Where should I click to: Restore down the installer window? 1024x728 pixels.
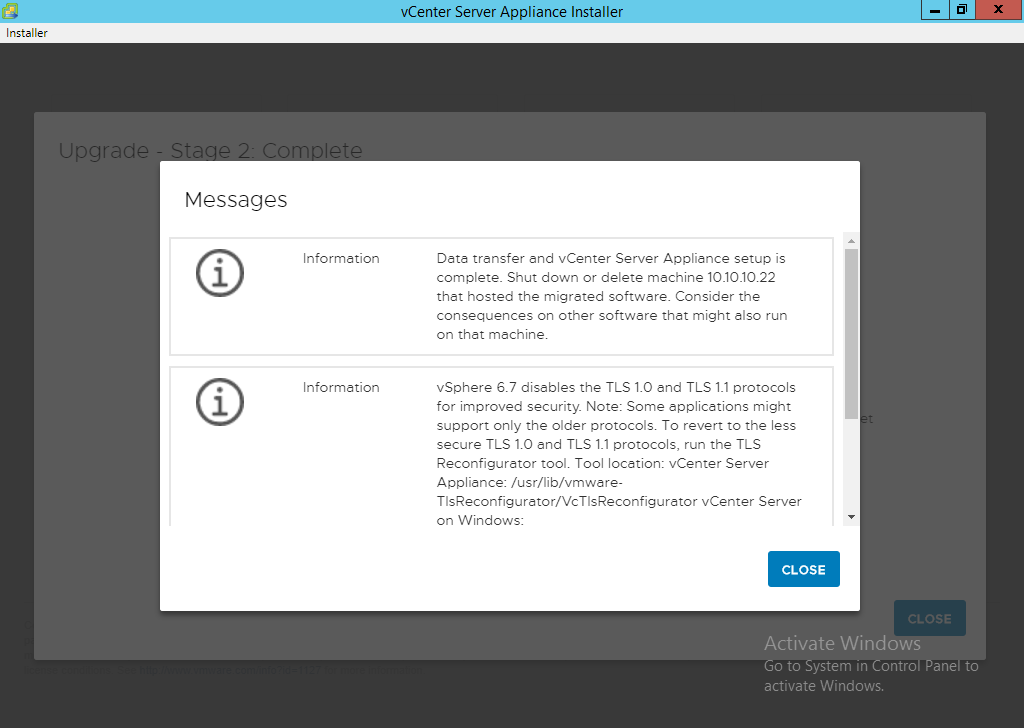pos(962,10)
